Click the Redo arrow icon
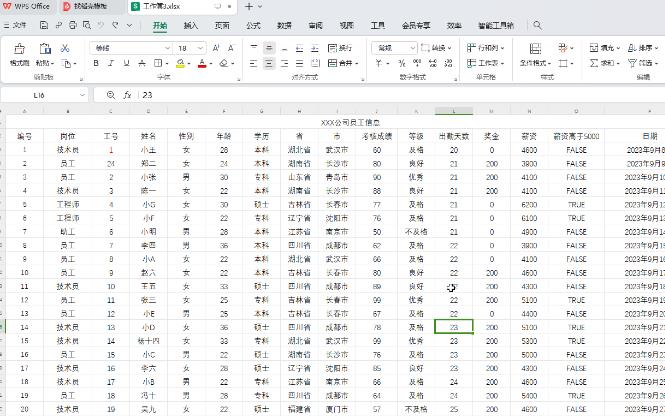This screenshot has width=665, height=416. point(115,25)
